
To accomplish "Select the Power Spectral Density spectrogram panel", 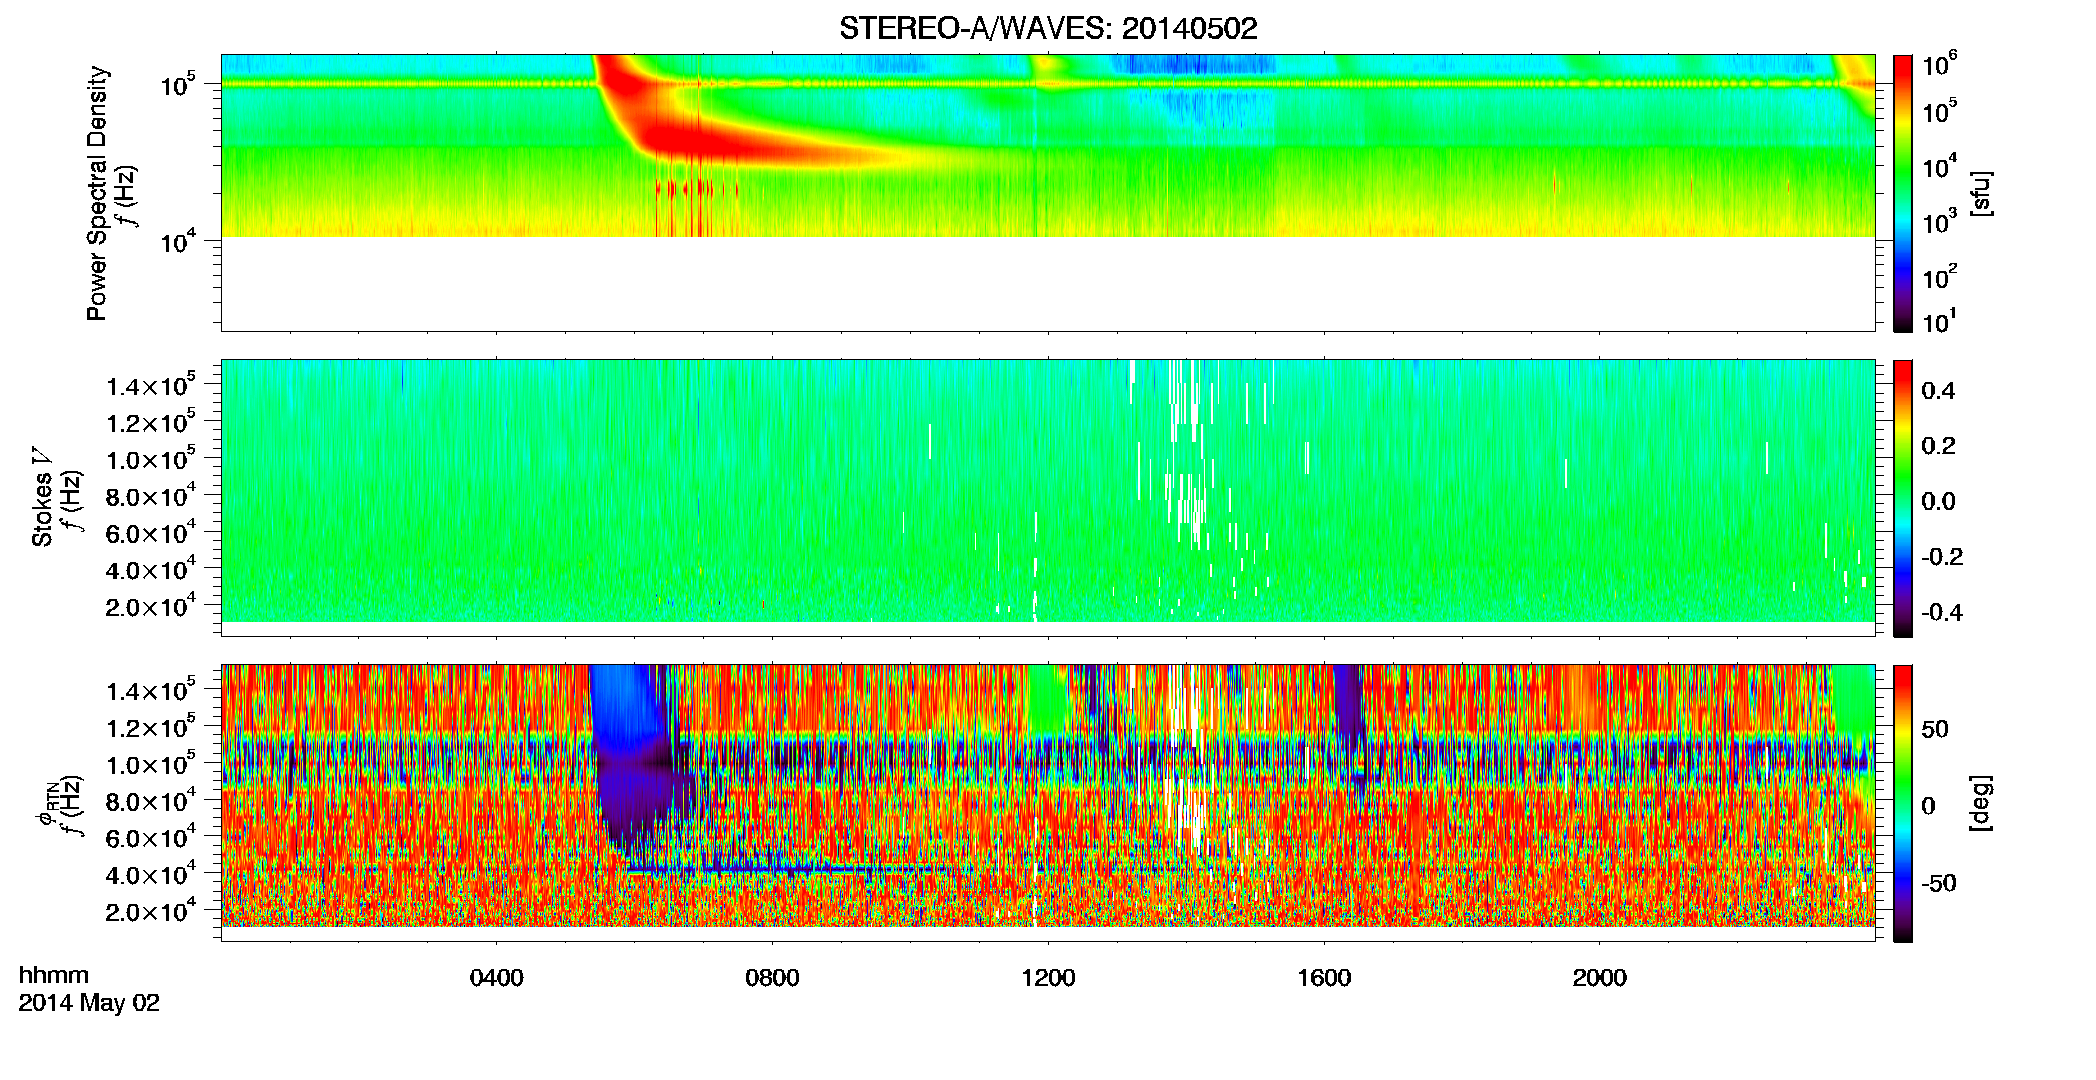I will coord(1048,192).
